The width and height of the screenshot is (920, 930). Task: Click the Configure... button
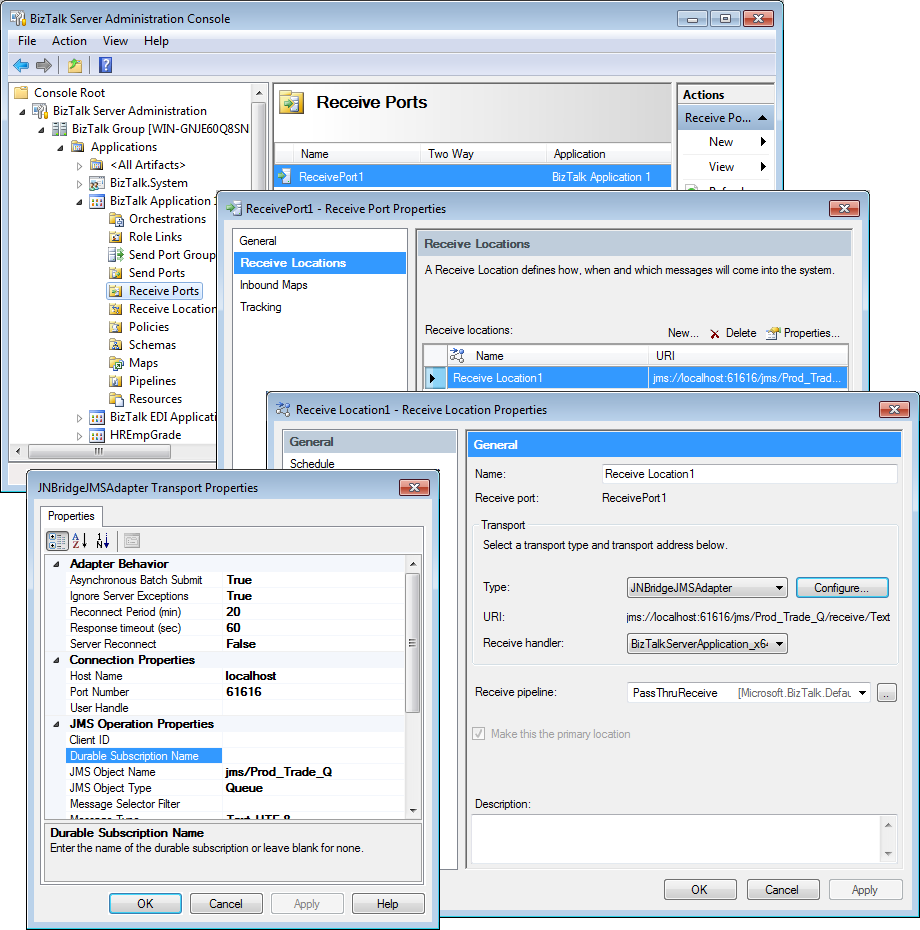pyautogui.click(x=848, y=588)
